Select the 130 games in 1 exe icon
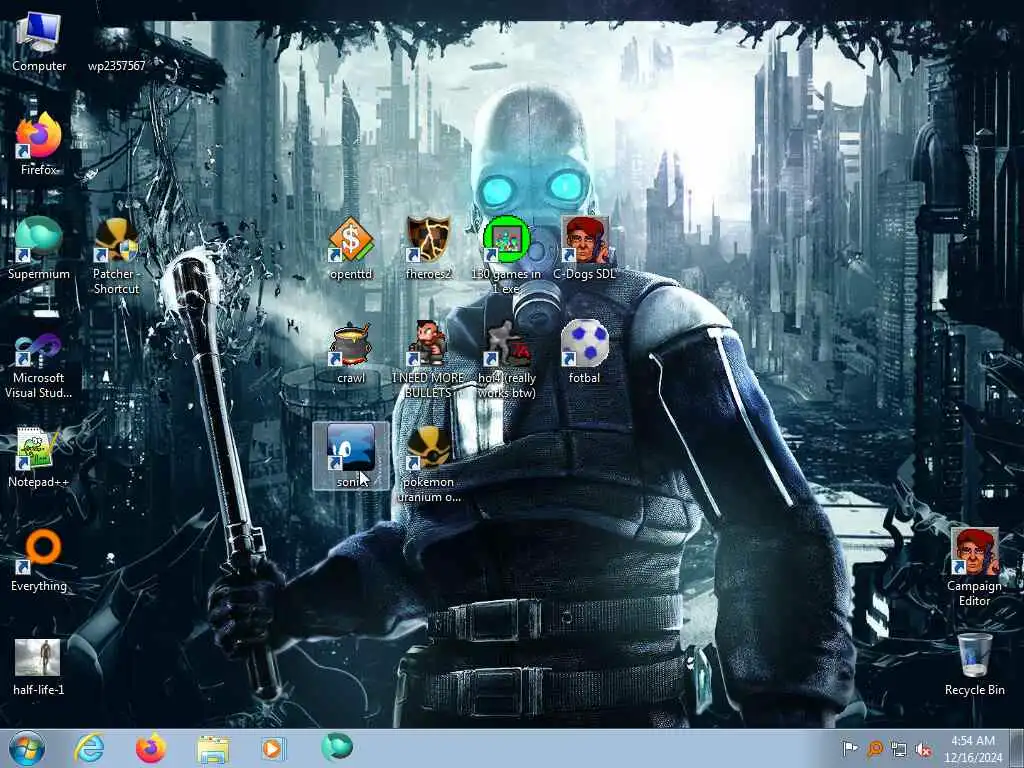 pyautogui.click(x=506, y=256)
